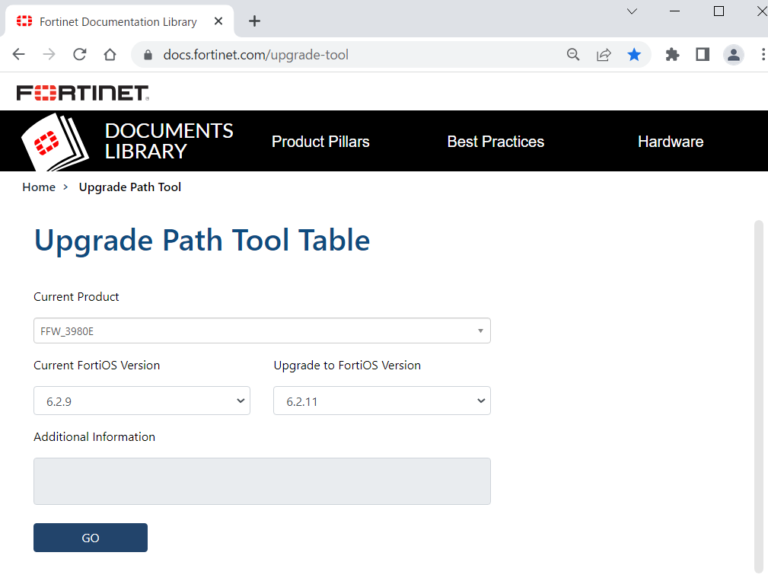Open the browser Extensions puzzle icon
768x578 pixels.
click(x=672, y=55)
